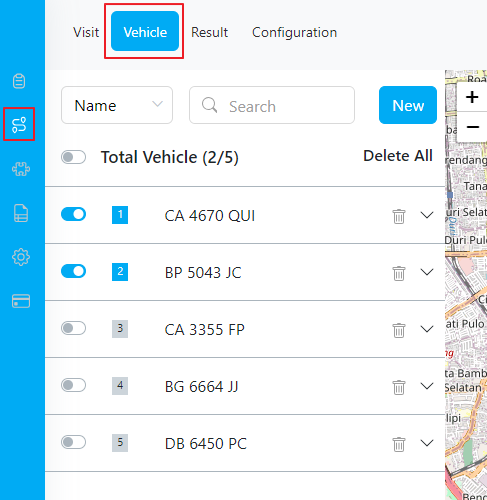Screen dimensions: 487x500
Task: Expand details for BP 5043 JC
Action: tap(427, 272)
